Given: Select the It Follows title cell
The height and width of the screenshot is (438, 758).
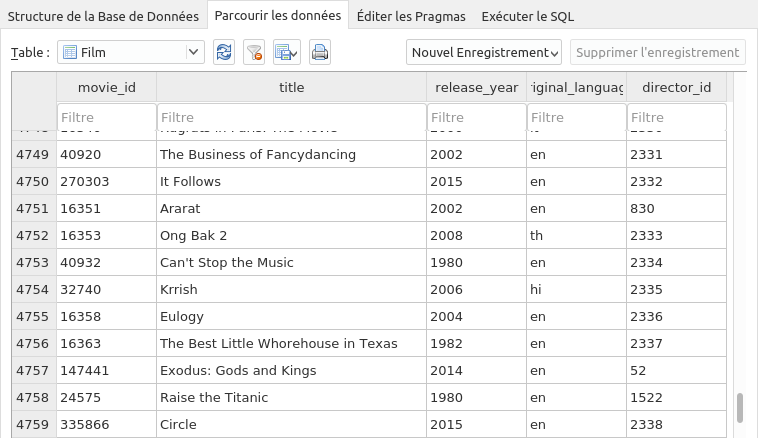Looking at the screenshot, I should (x=292, y=182).
